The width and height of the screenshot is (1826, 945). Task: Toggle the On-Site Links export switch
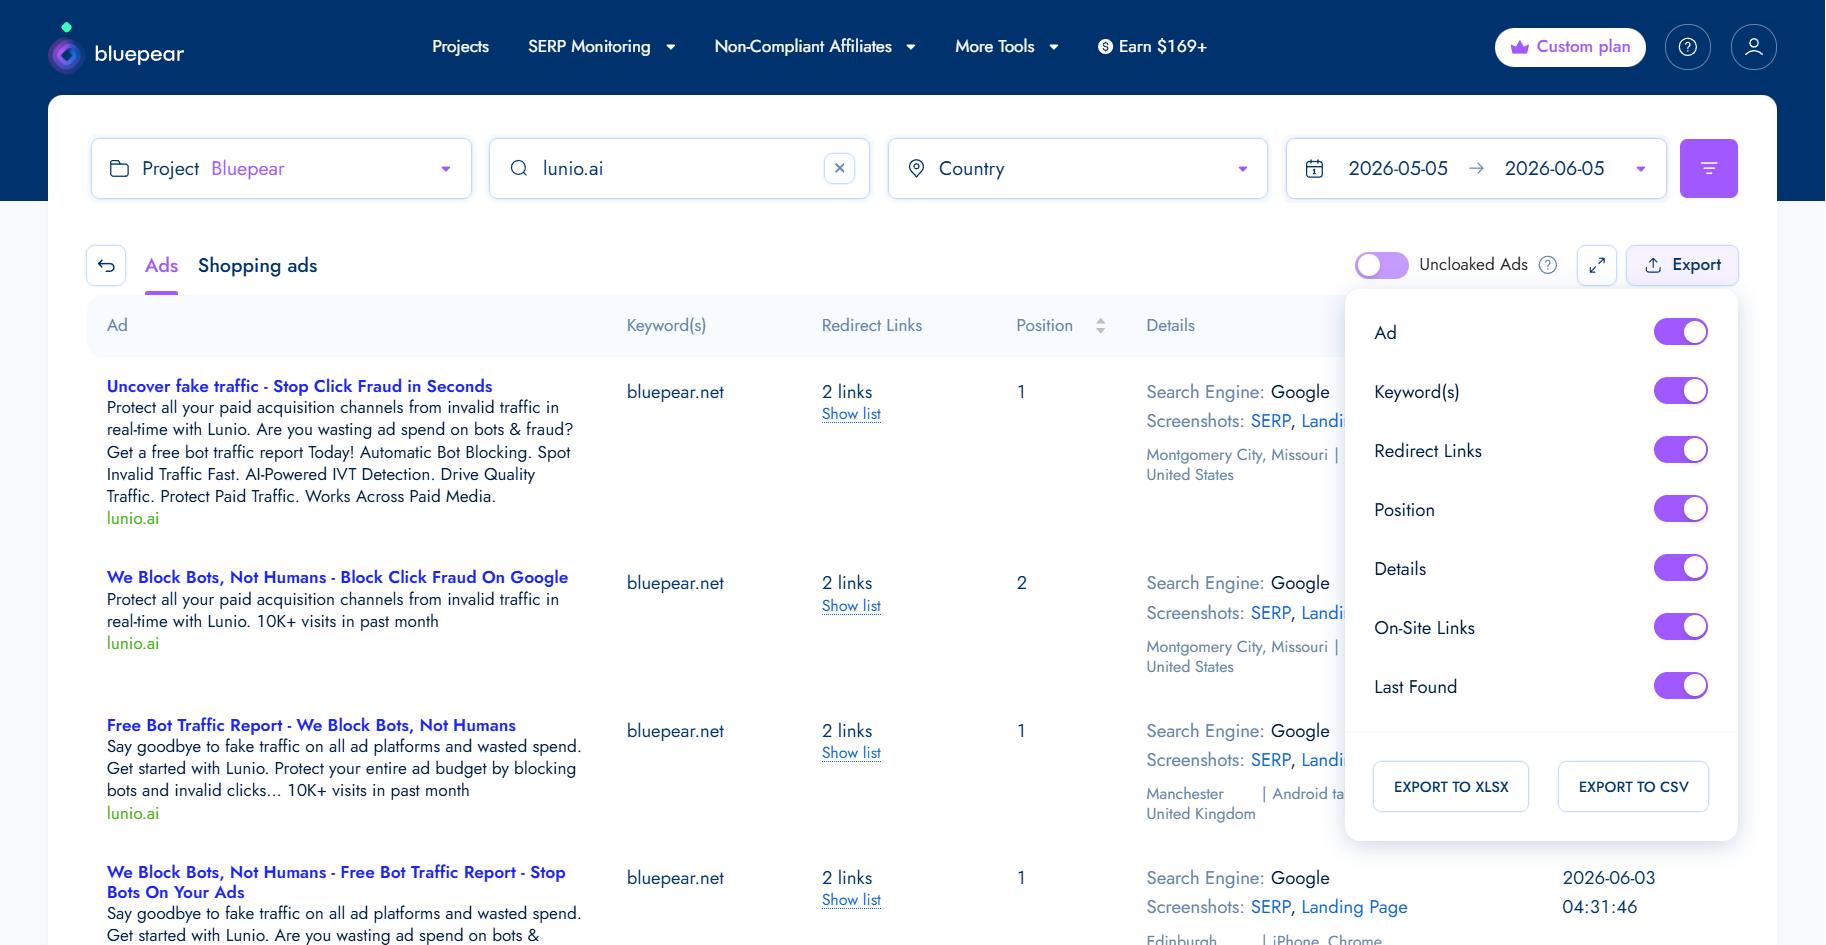tap(1681, 627)
